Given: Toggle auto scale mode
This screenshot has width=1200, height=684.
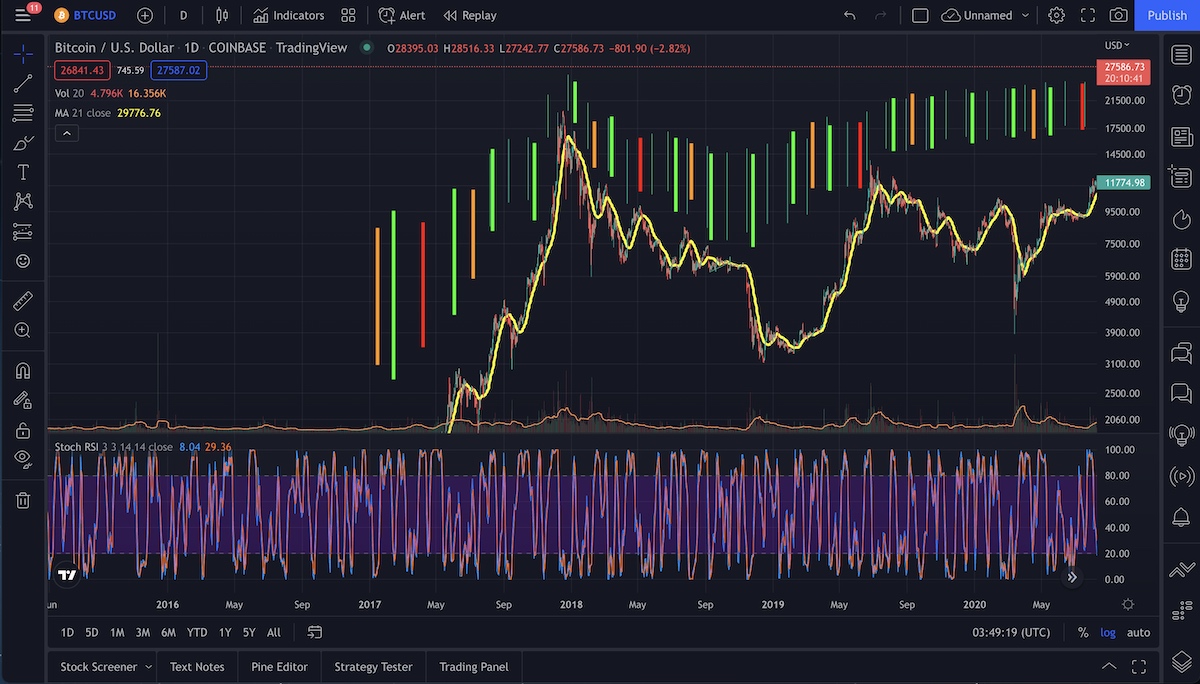Looking at the screenshot, I should [x=1138, y=632].
